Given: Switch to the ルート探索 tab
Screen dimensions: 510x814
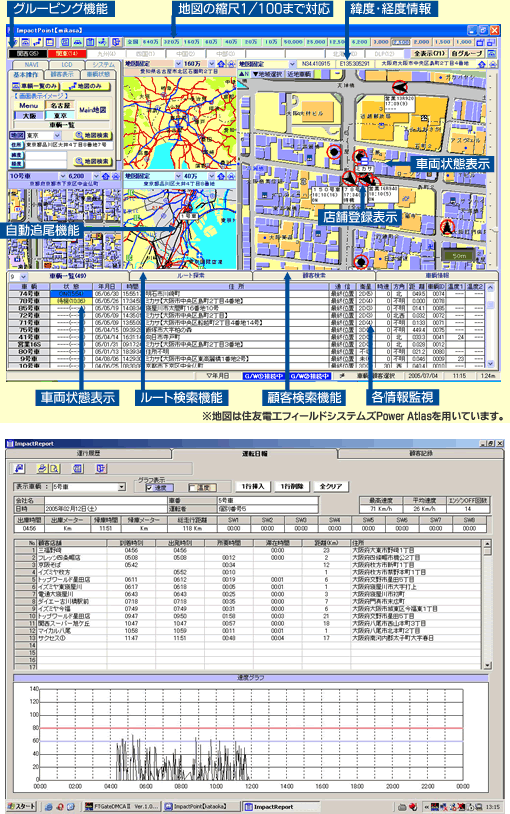Looking at the screenshot, I should tap(191, 276).
